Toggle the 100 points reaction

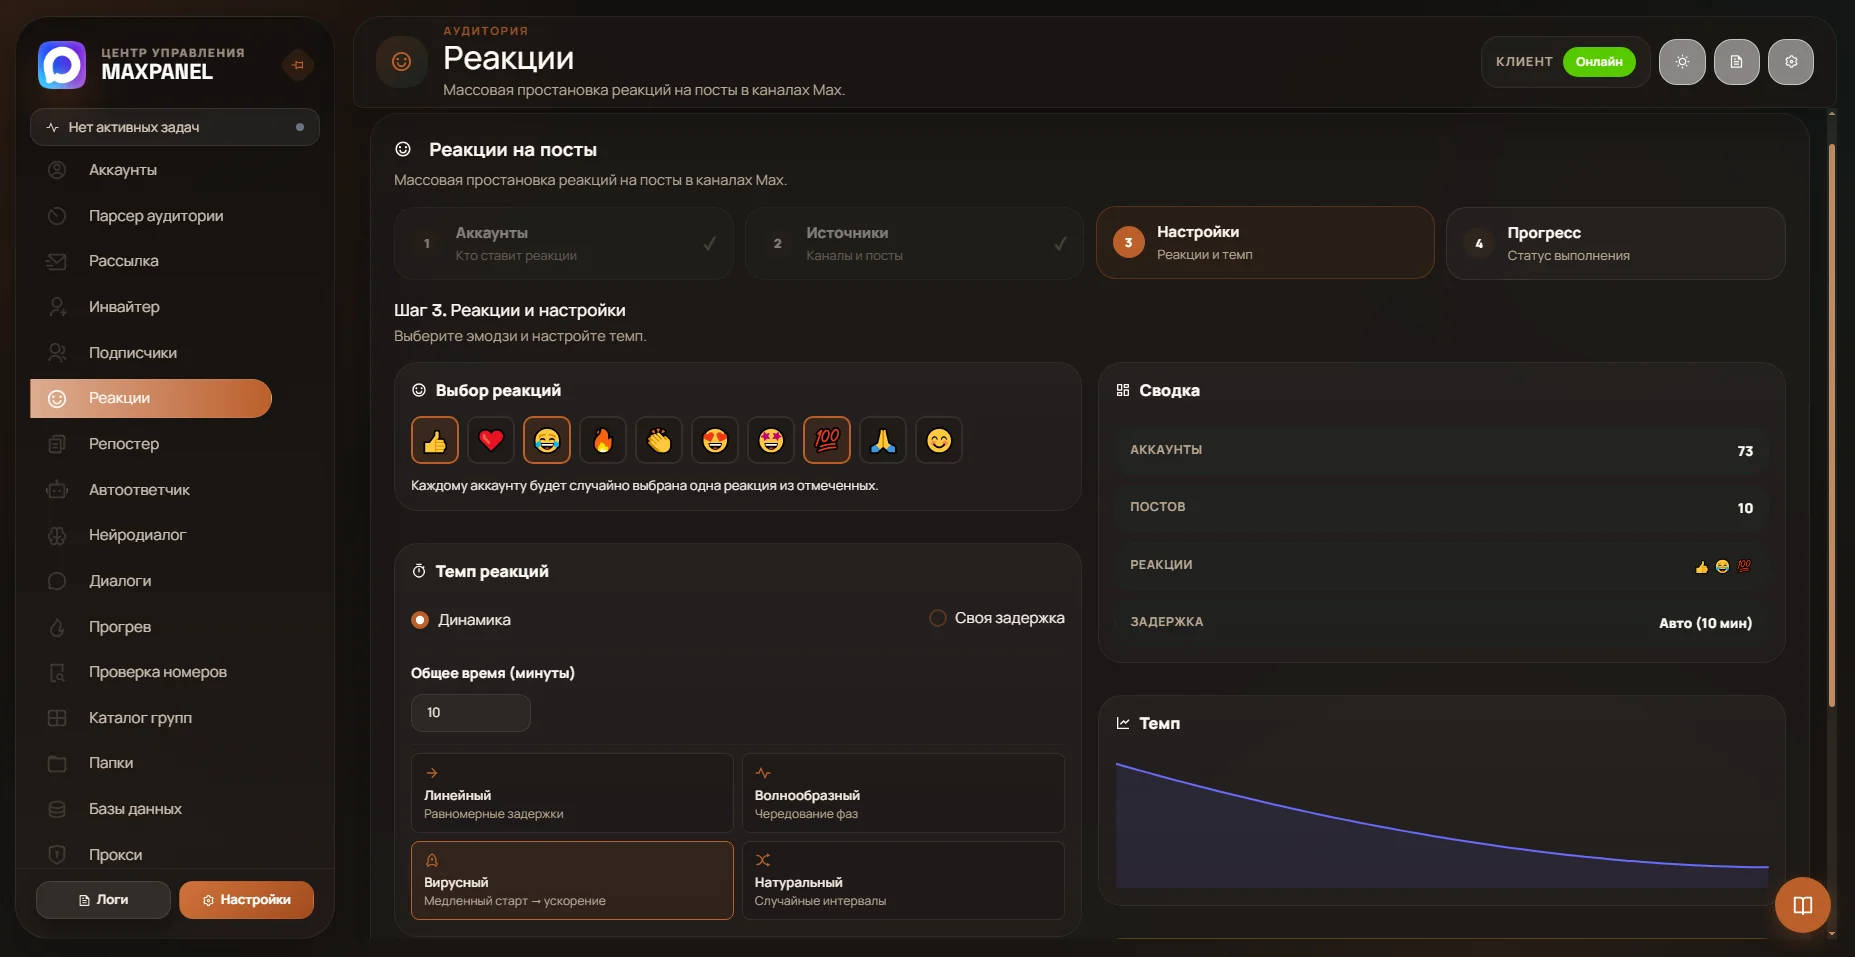point(827,440)
